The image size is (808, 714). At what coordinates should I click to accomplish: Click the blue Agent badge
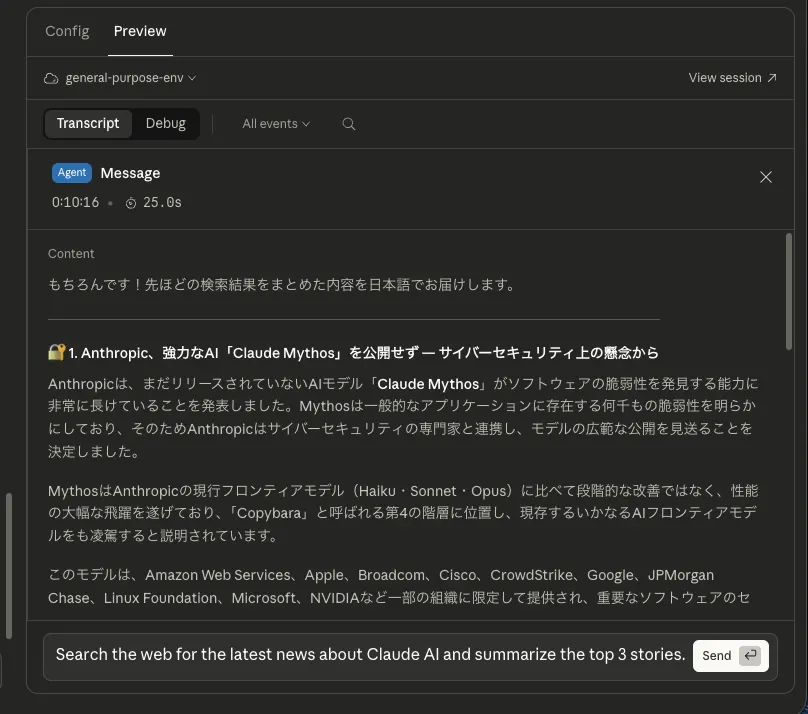tap(72, 173)
